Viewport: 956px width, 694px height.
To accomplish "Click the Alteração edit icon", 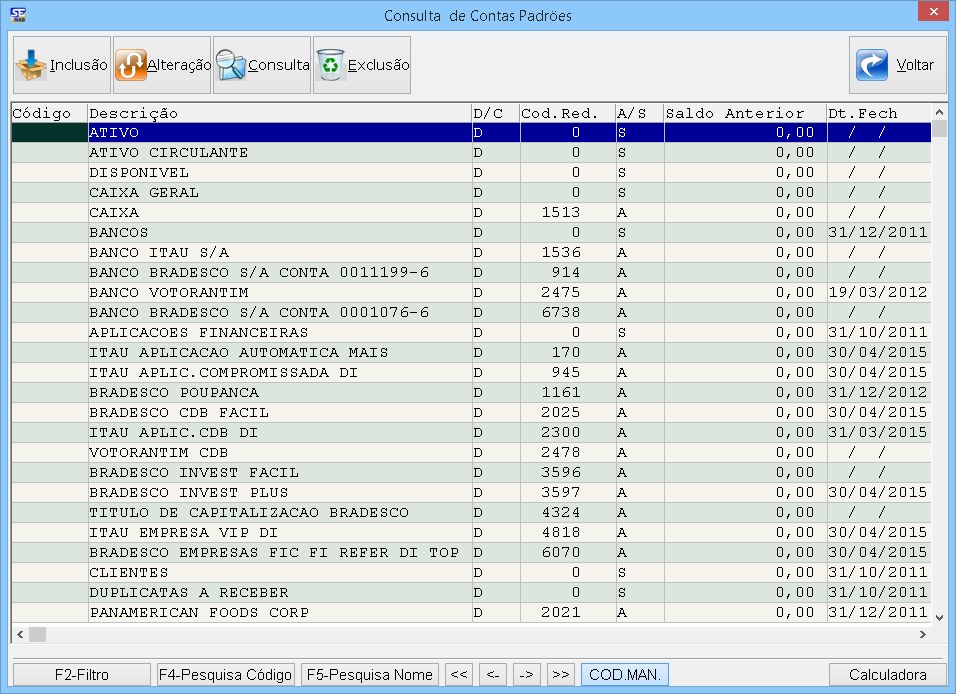I will [x=131, y=66].
